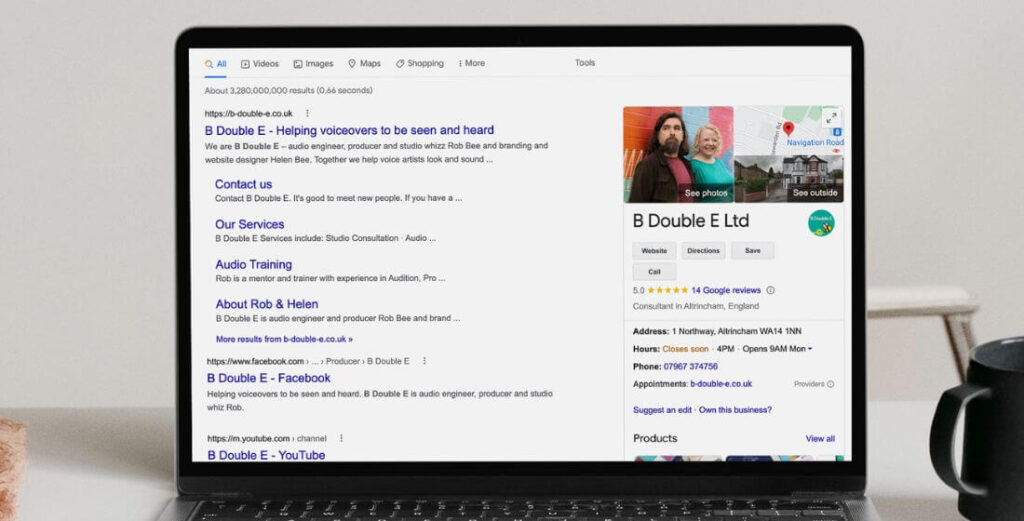
Task: Click the See photos thumbnail
Action: click(677, 155)
